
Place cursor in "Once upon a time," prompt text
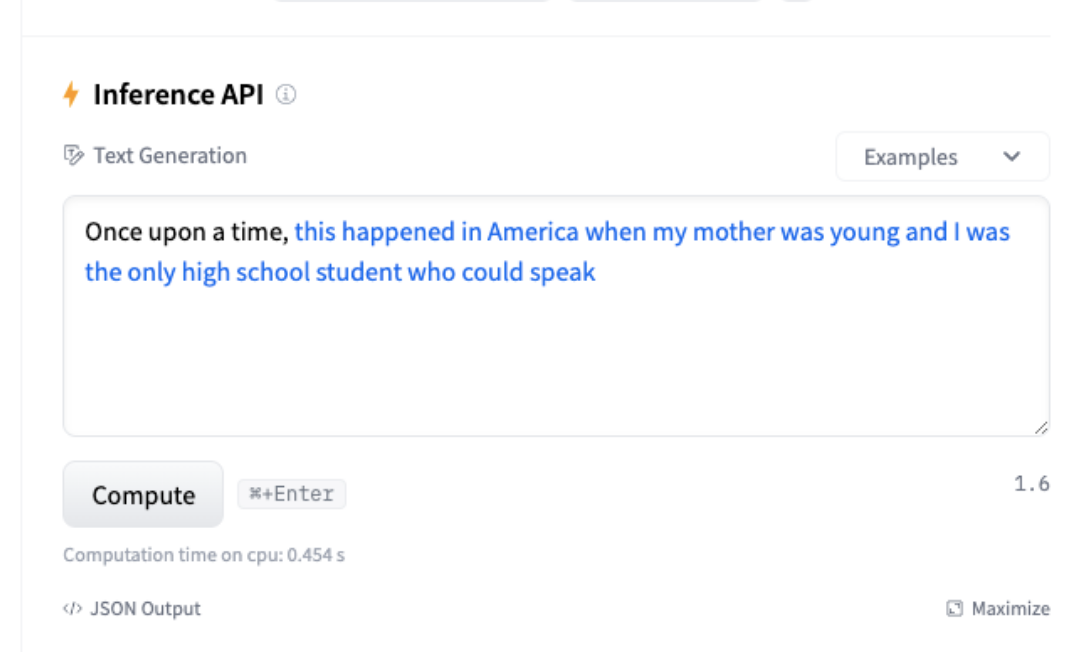click(x=187, y=232)
